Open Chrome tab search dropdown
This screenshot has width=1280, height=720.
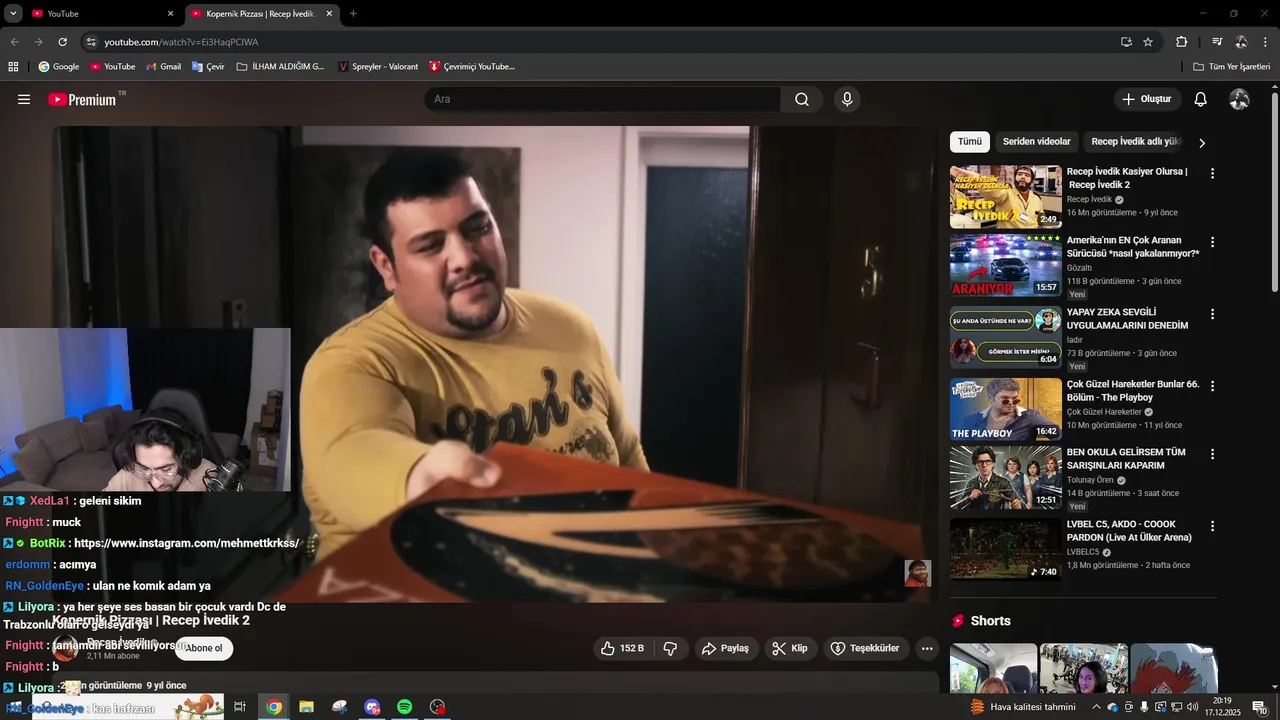tap(13, 14)
